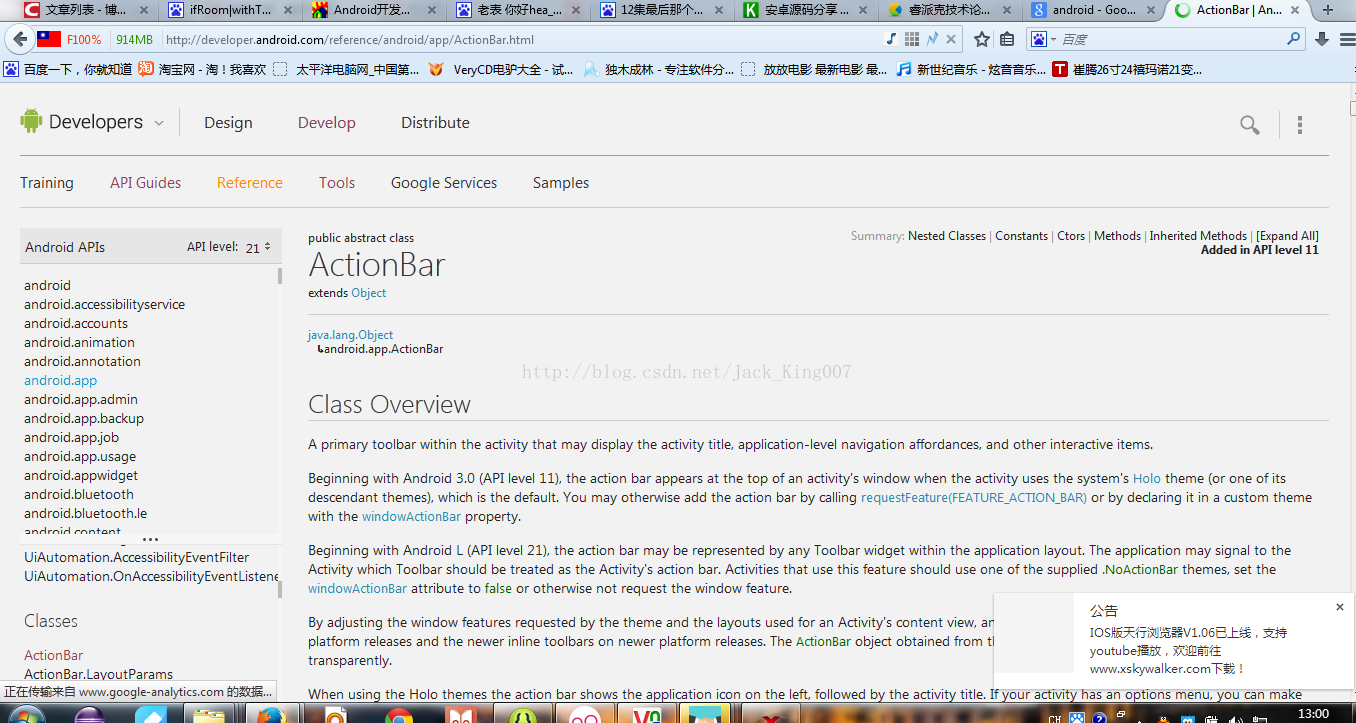Close the 公告 notification popup

[1340, 607]
